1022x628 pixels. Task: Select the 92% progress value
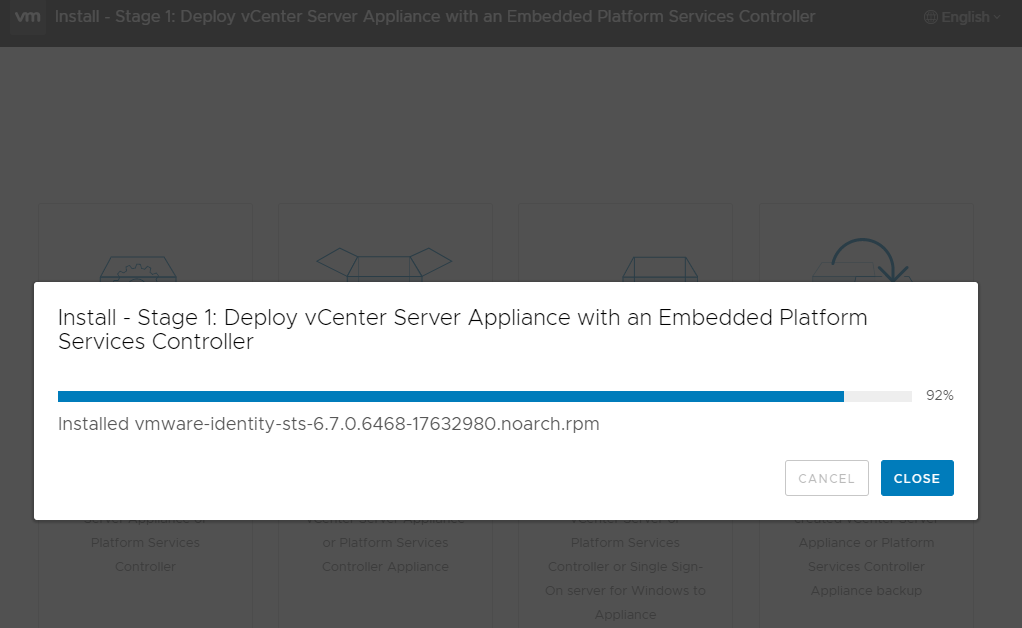point(939,395)
